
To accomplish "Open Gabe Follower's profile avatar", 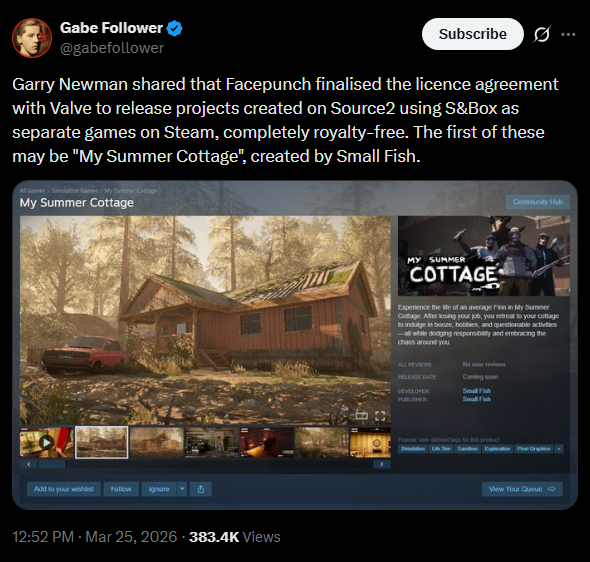I will (32, 38).
